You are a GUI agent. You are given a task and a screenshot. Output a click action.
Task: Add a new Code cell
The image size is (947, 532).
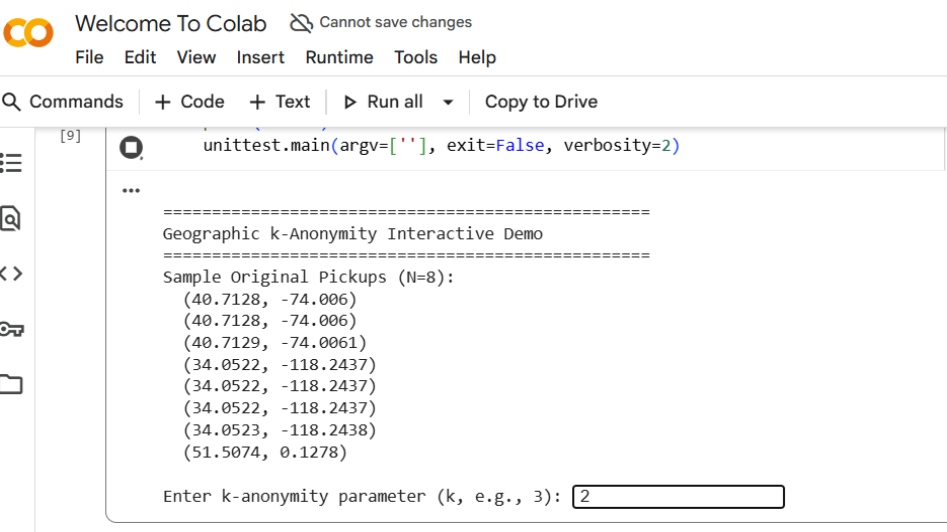(189, 102)
